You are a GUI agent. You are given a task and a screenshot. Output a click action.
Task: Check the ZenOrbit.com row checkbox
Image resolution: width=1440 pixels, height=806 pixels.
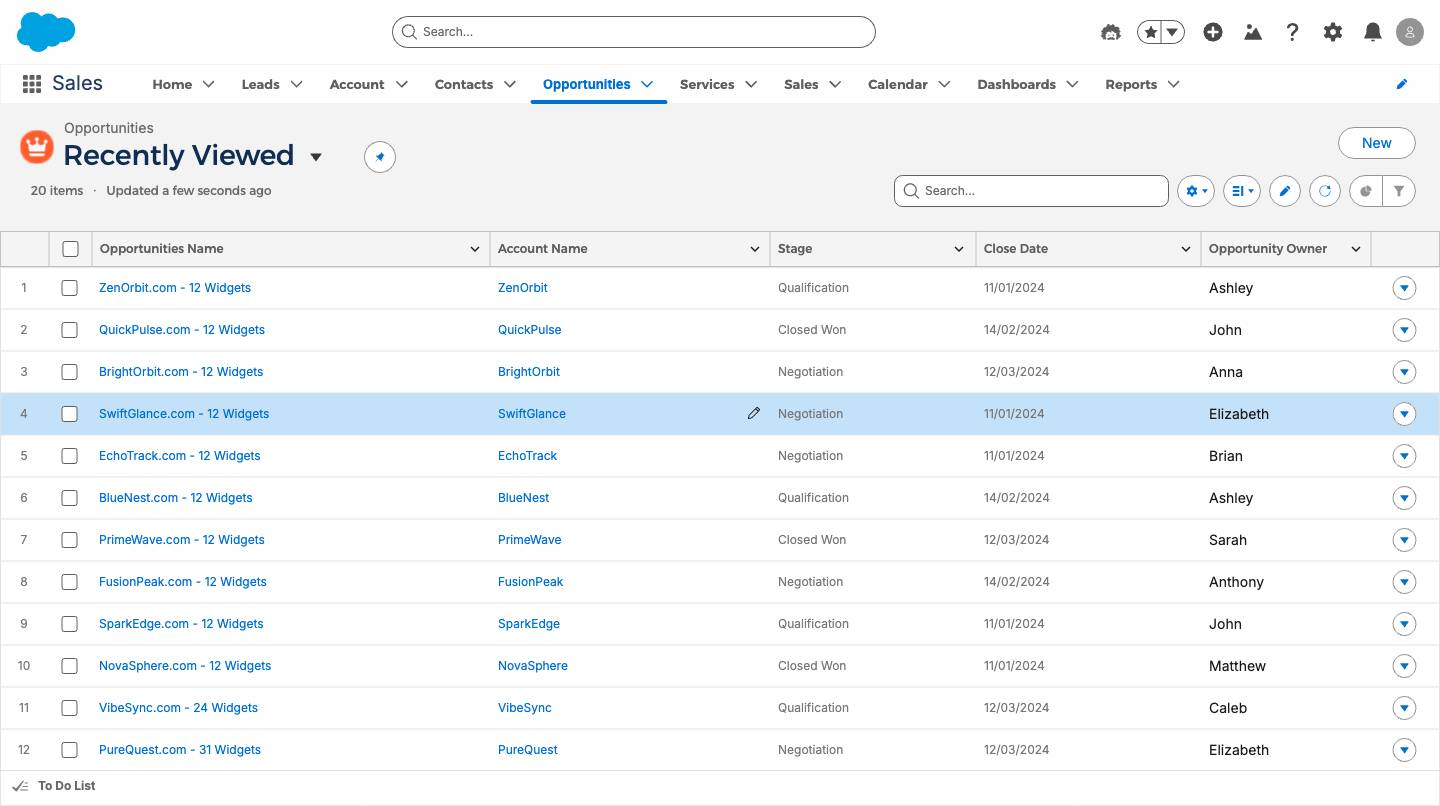click(x=69, y=288)
